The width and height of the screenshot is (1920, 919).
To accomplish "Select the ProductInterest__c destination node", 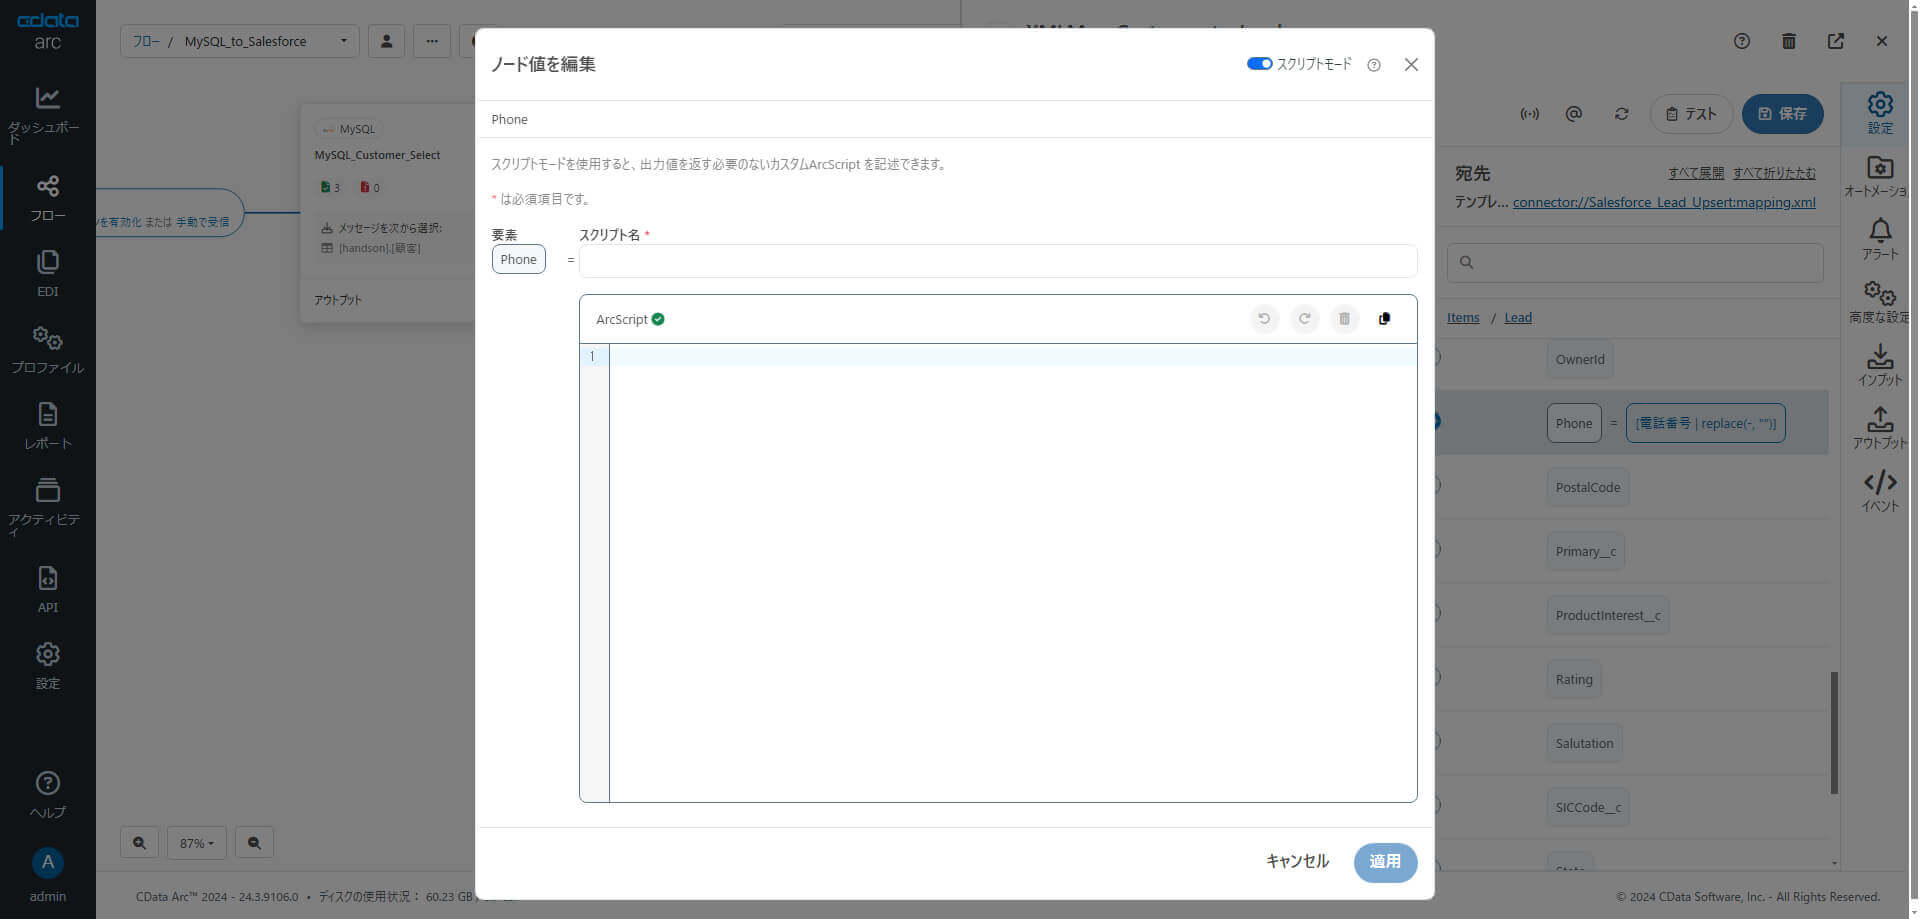I will click(x=1608, y=616).
